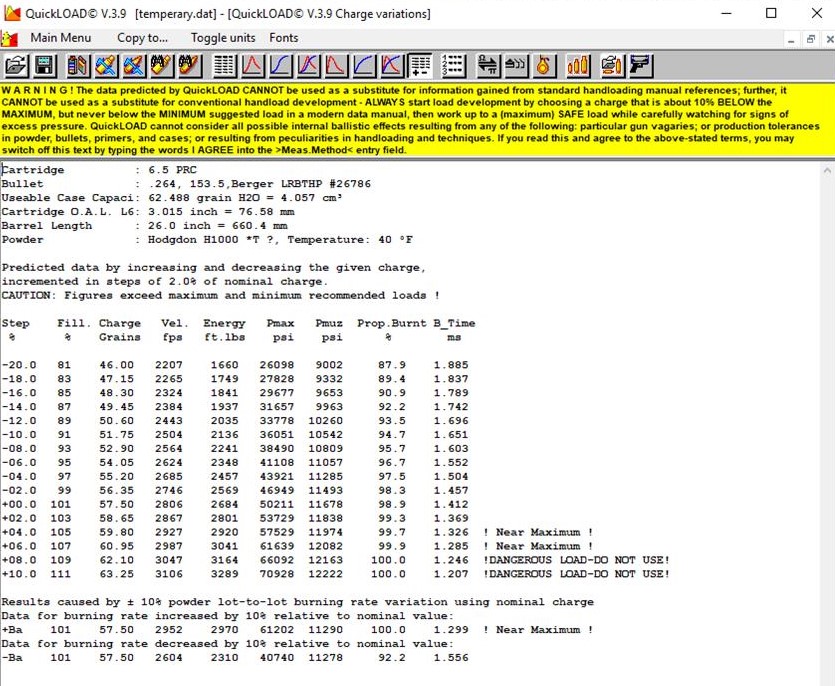Click the Fill. % column header
This screenshot has height=686, width=835.
[x=74, y=330]
